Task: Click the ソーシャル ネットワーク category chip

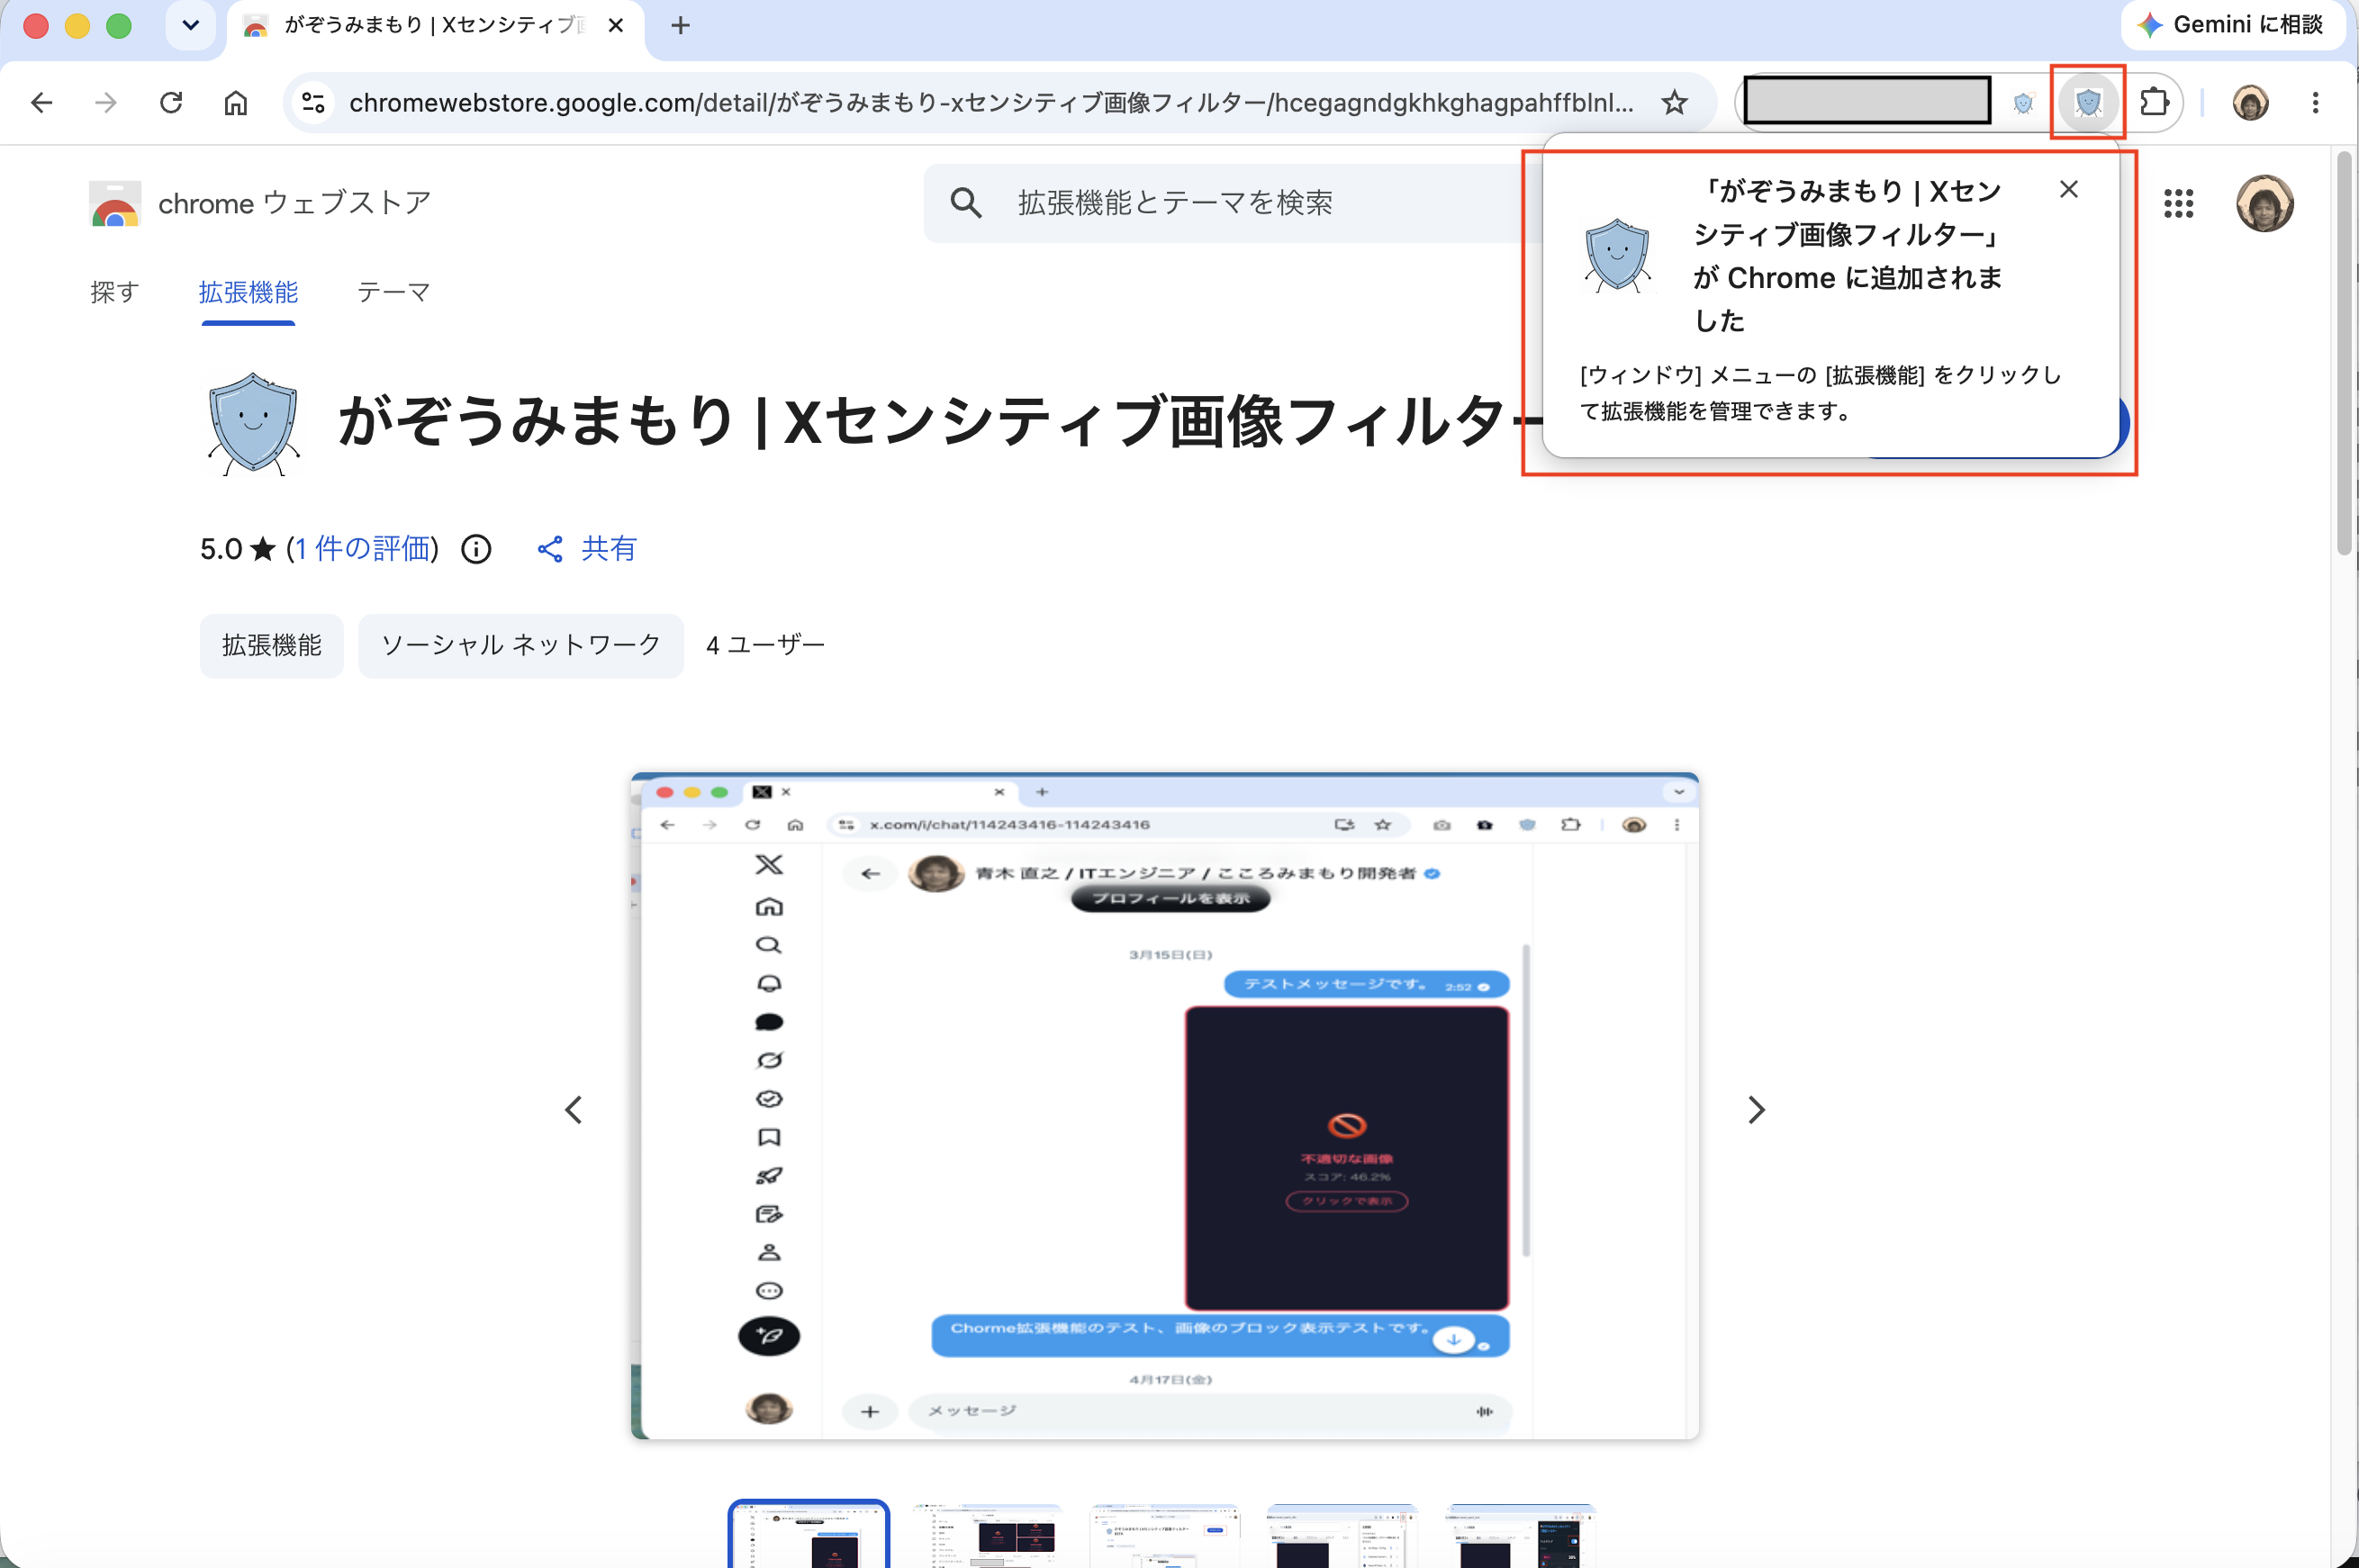Action: 521,645
